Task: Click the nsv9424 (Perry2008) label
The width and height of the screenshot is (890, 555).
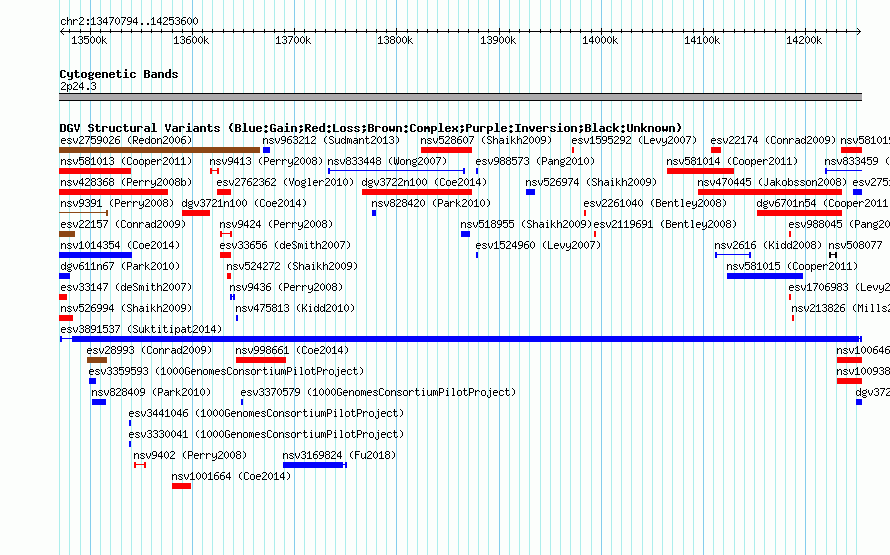Action: pos(276,224)
